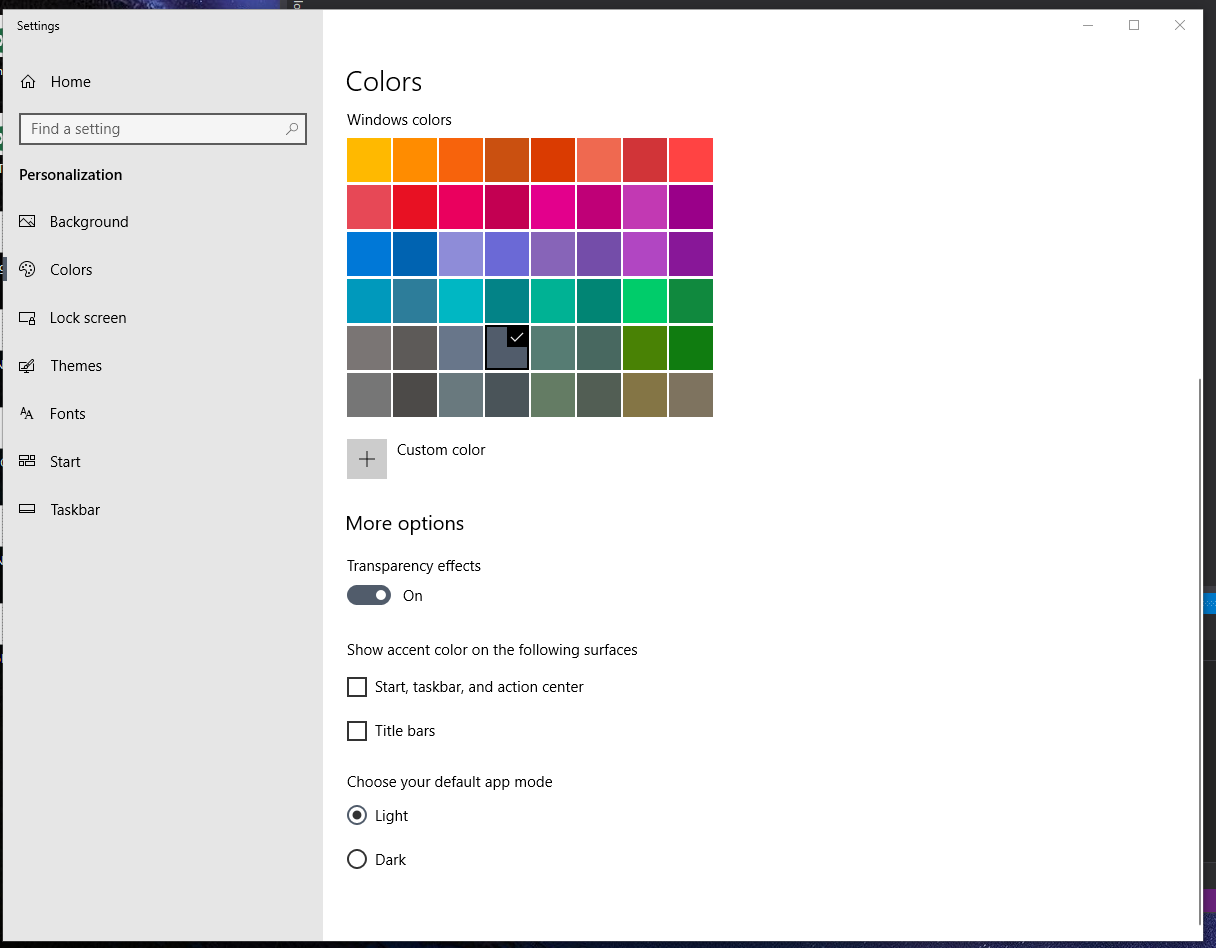Turn off Transparency effects
Viewport: 1216px width, 948px height.
pos(369,595)
